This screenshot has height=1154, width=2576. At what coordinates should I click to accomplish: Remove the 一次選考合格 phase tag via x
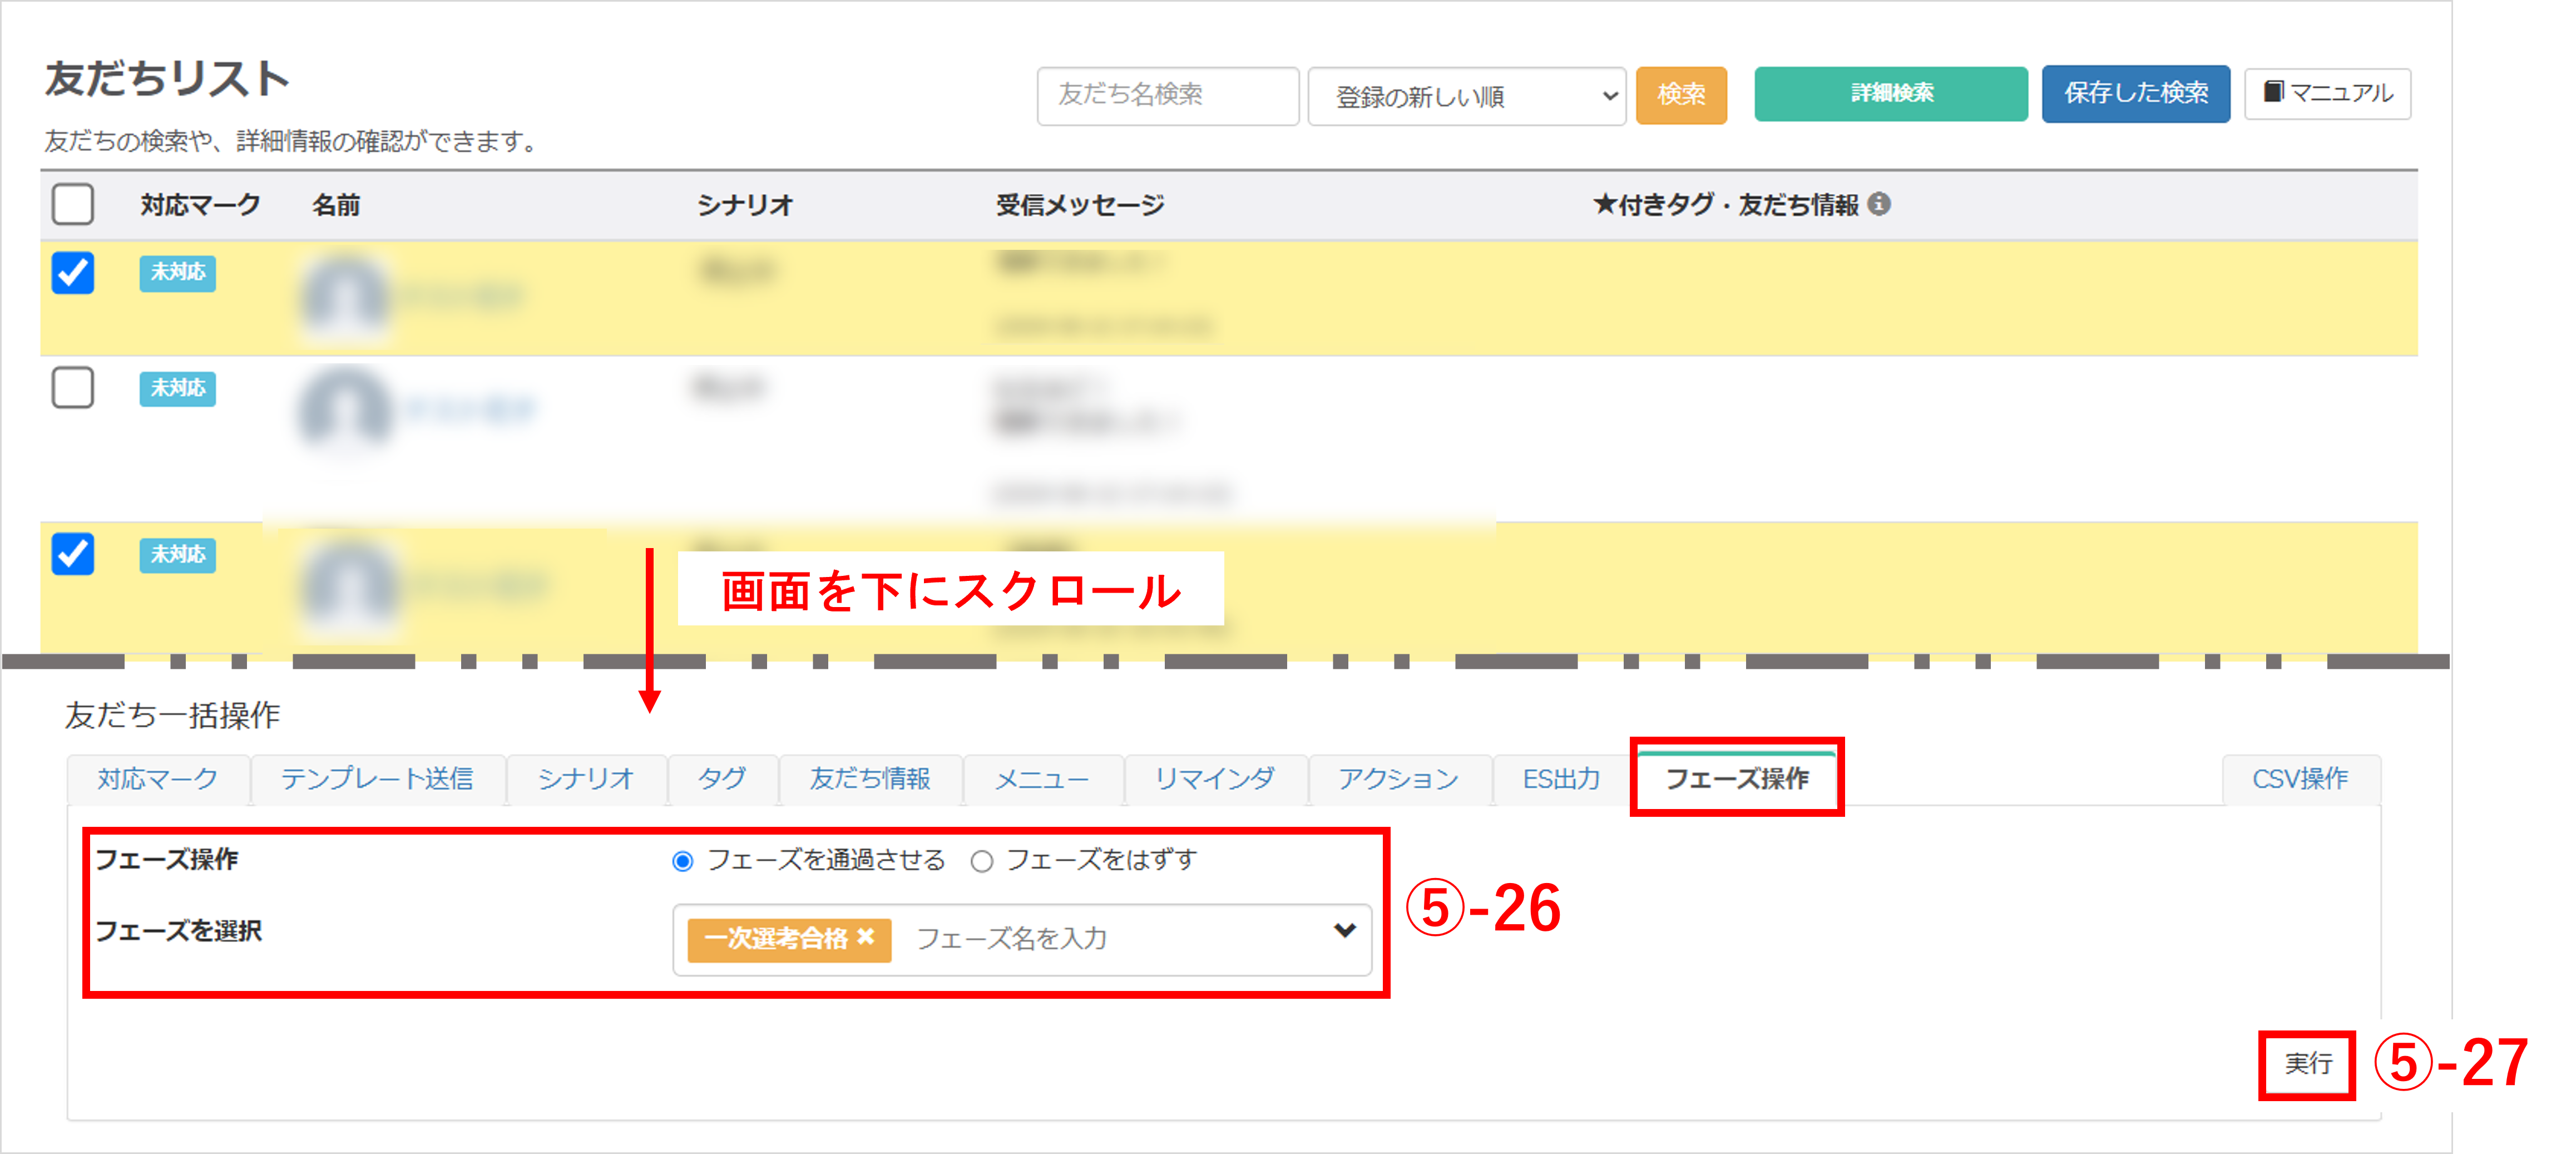[x=866, y=937]
